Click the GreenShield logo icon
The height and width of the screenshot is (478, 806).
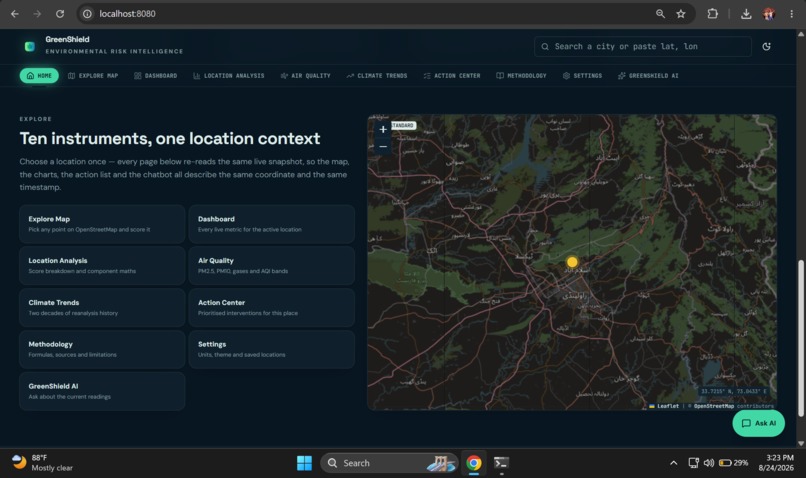(x=30, y=46)
